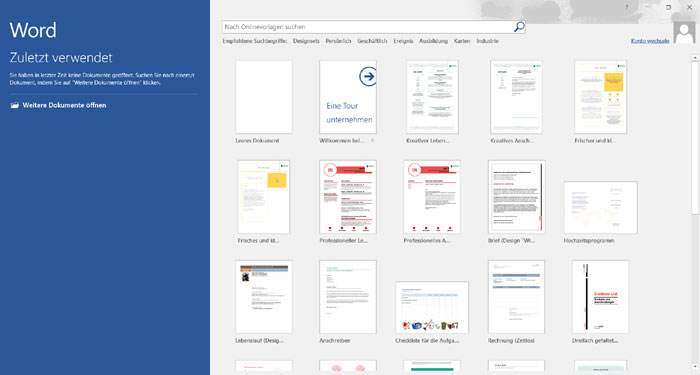Click the Konto wechseln link
Viewport: 700px width, 375px height.
click(x=650, y=41)
